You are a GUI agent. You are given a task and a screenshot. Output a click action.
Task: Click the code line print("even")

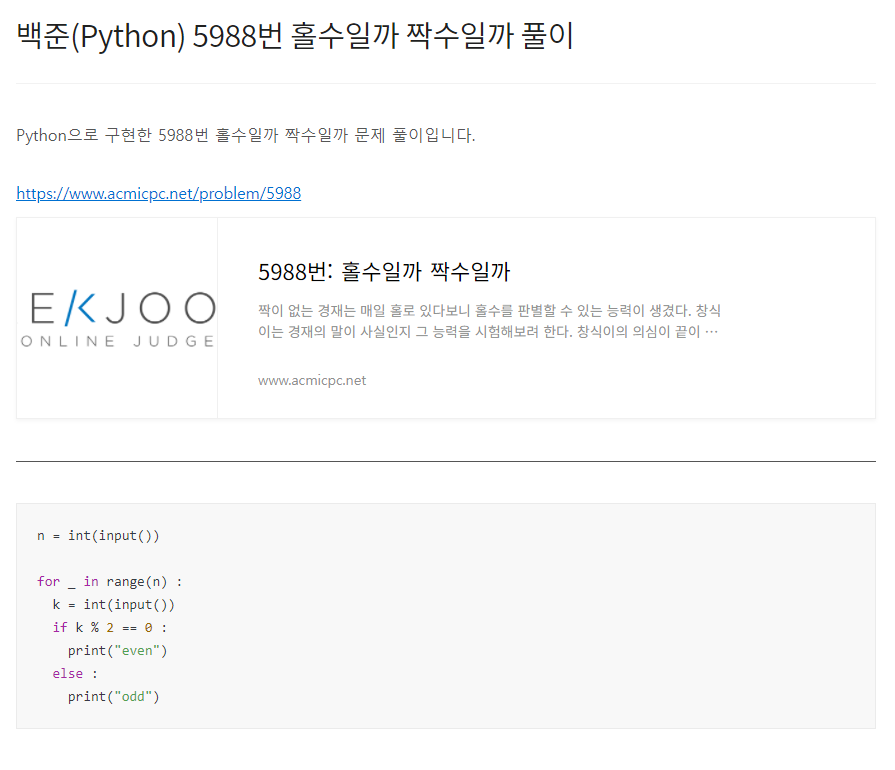click(118, 651)
